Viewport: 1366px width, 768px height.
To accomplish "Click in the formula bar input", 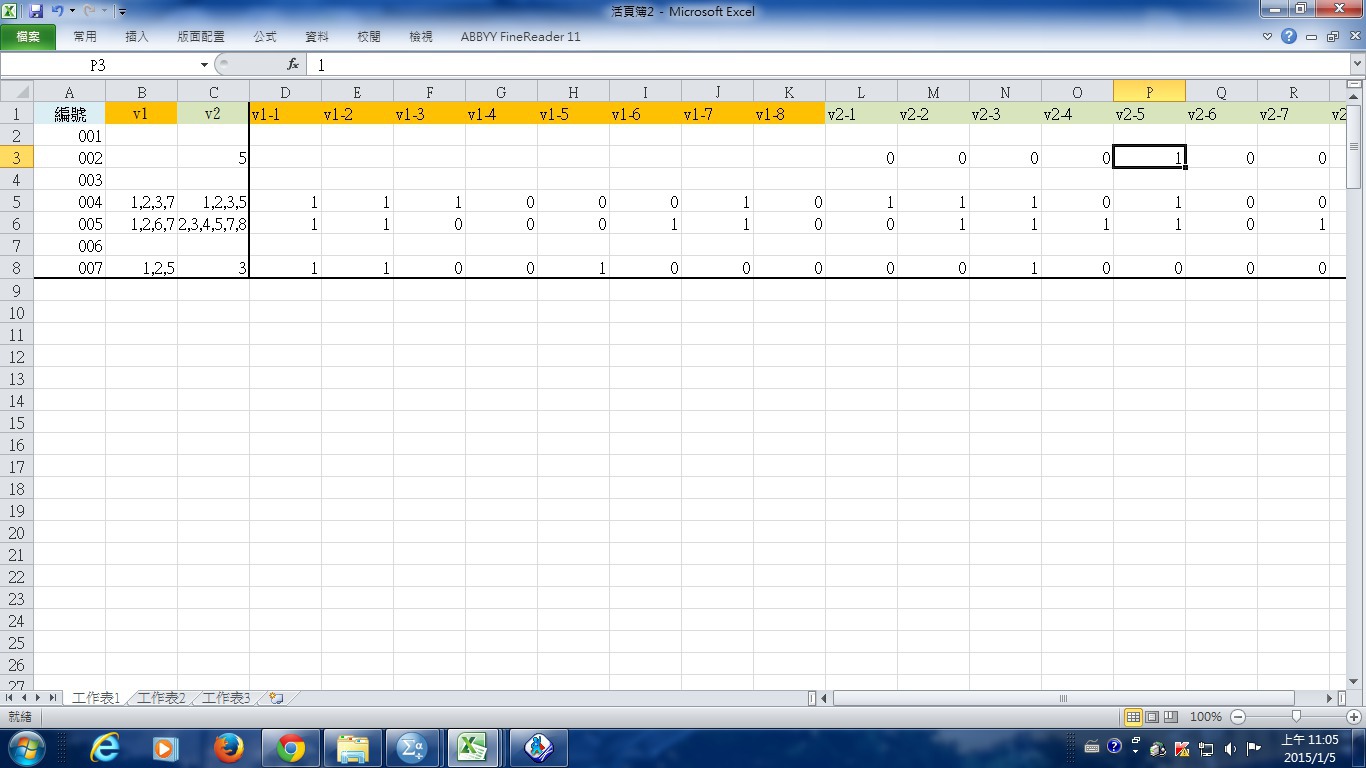I will pos(828,64).
